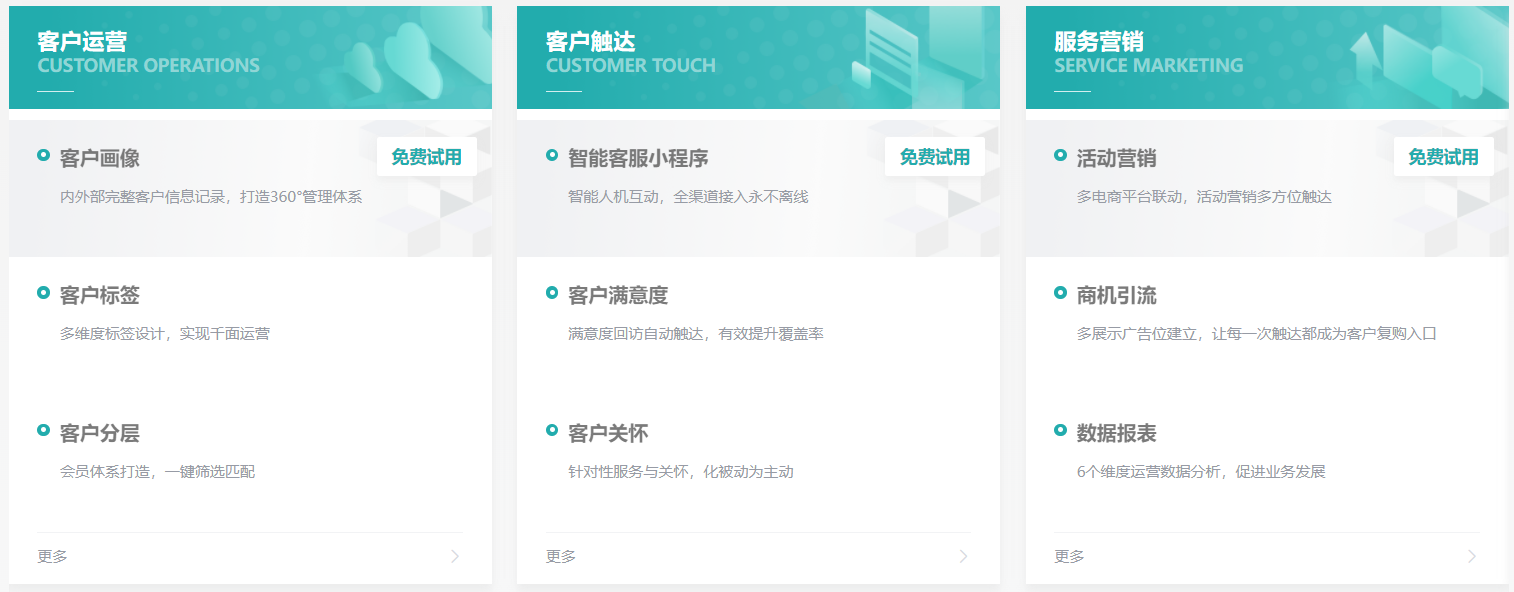Open 更多 link in 客户触达 card
1514x592 pixels.
[x=561, y=556]
